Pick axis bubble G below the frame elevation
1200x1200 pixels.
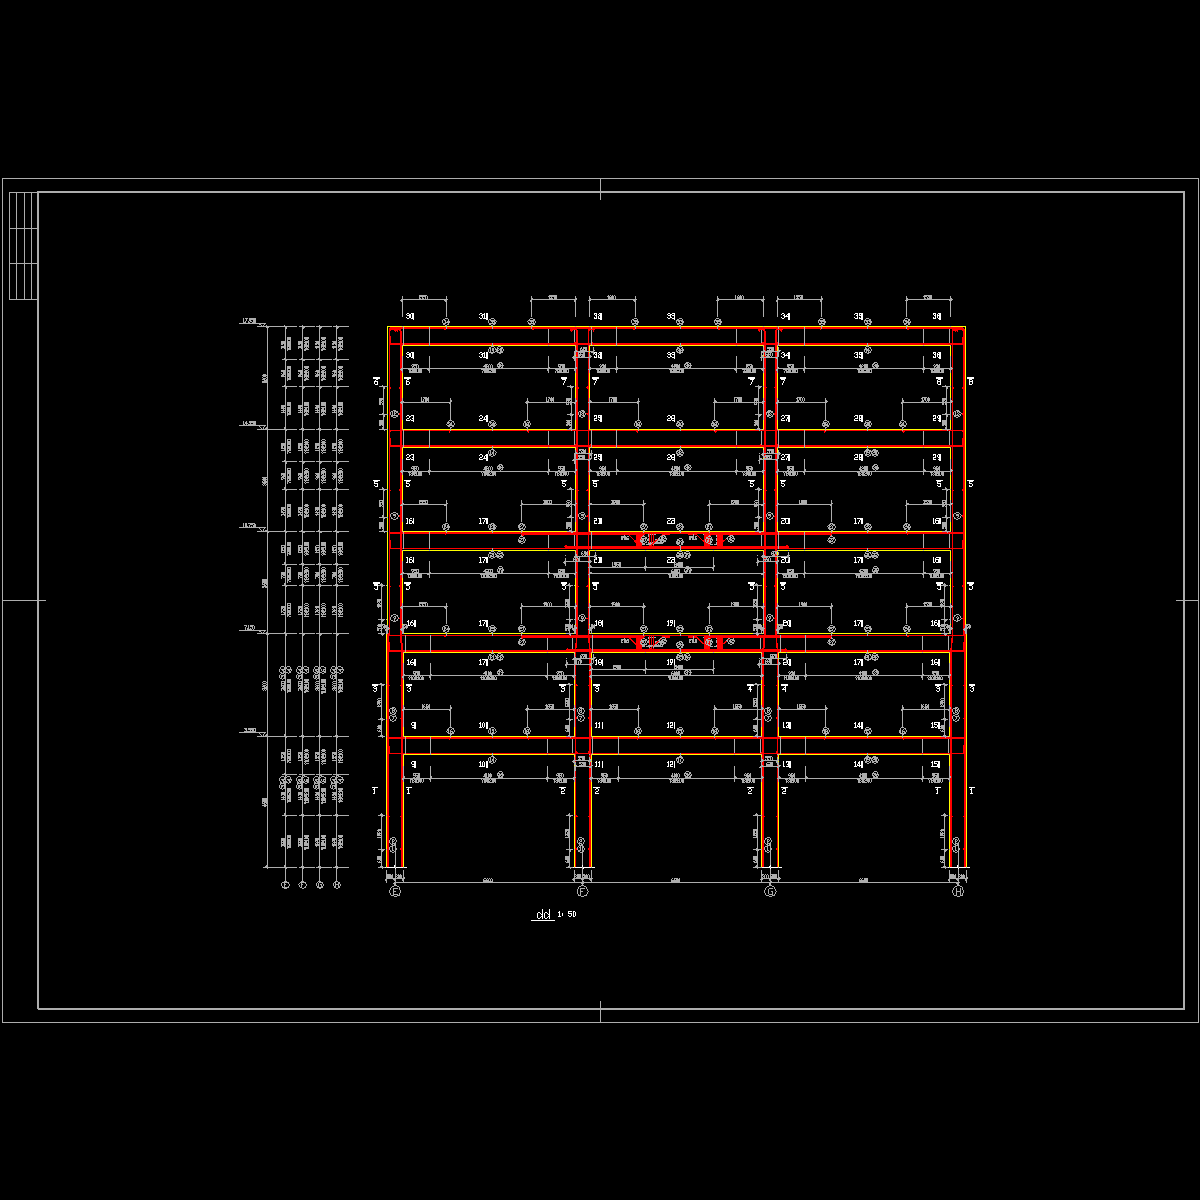click(770, 891)
